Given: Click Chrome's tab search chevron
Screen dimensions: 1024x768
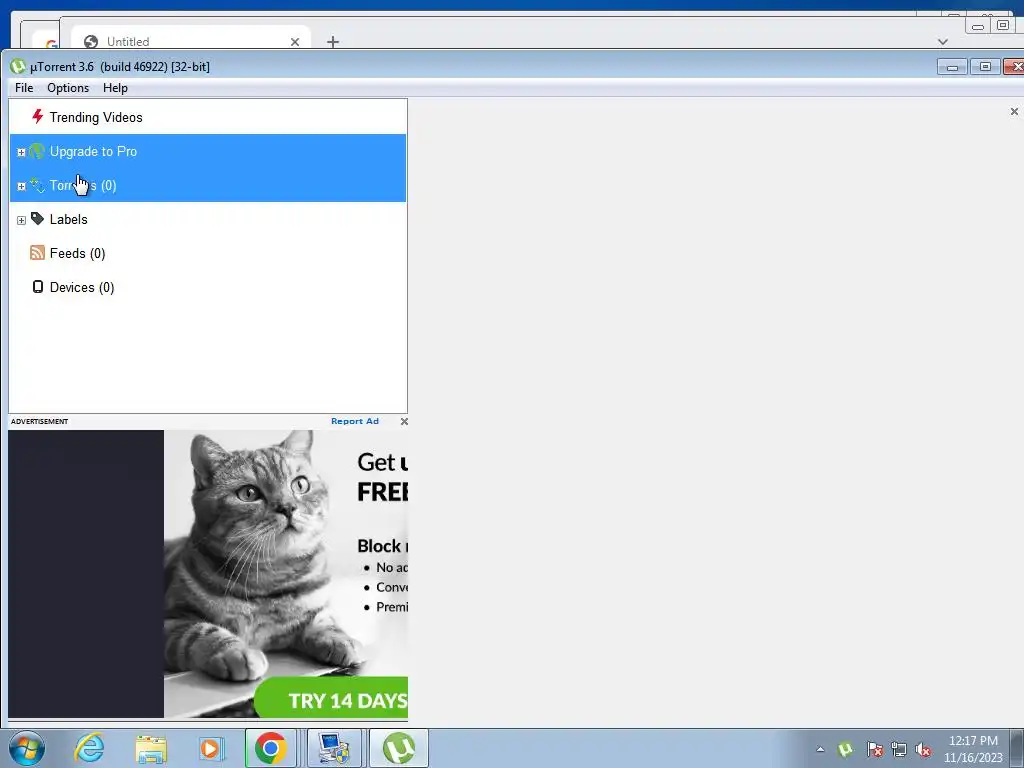Looking at the screenshot, I should tap(942, 41).
